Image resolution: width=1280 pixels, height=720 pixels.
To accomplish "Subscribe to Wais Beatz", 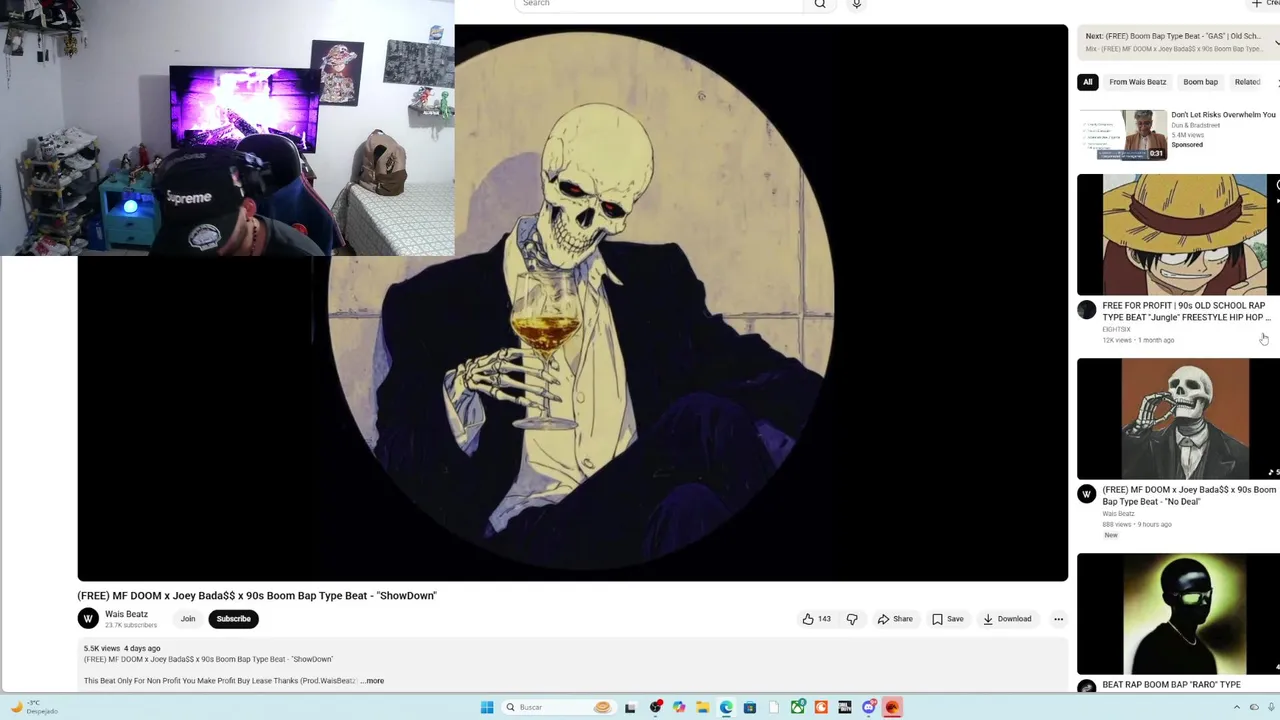I will [x=233, y=619].
